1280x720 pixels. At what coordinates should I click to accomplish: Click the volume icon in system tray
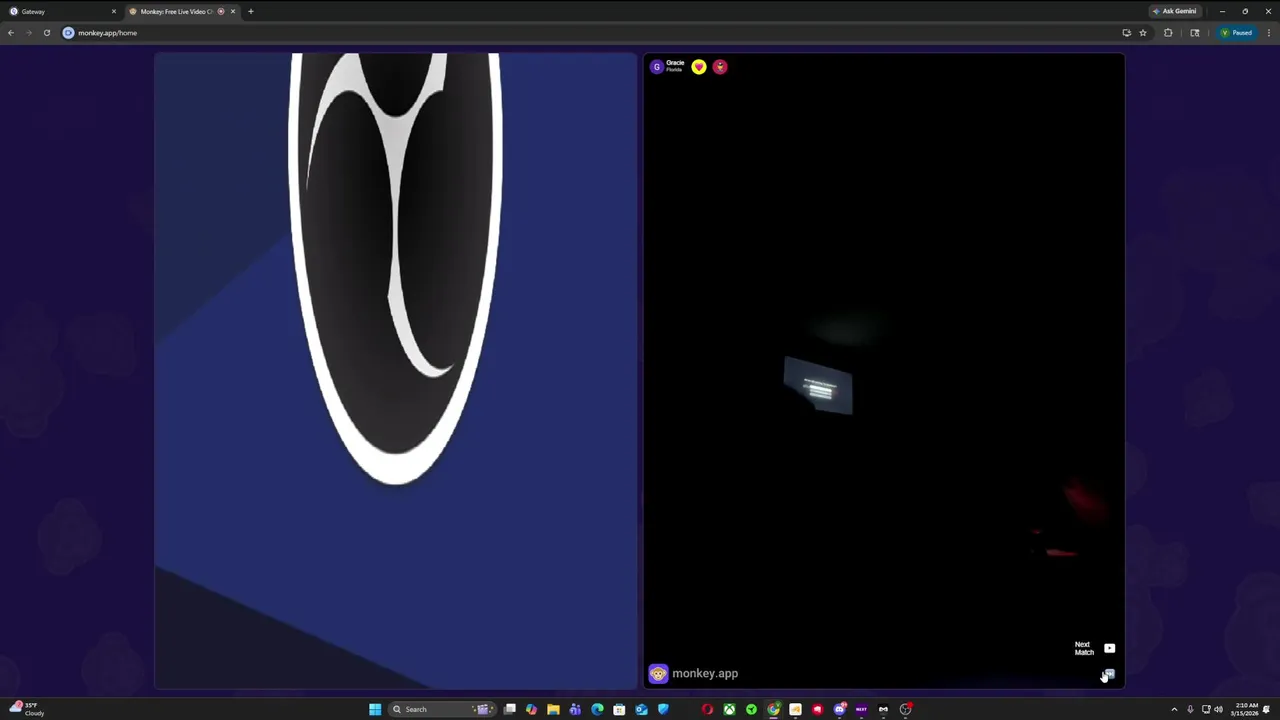[x=1218, y=709]
